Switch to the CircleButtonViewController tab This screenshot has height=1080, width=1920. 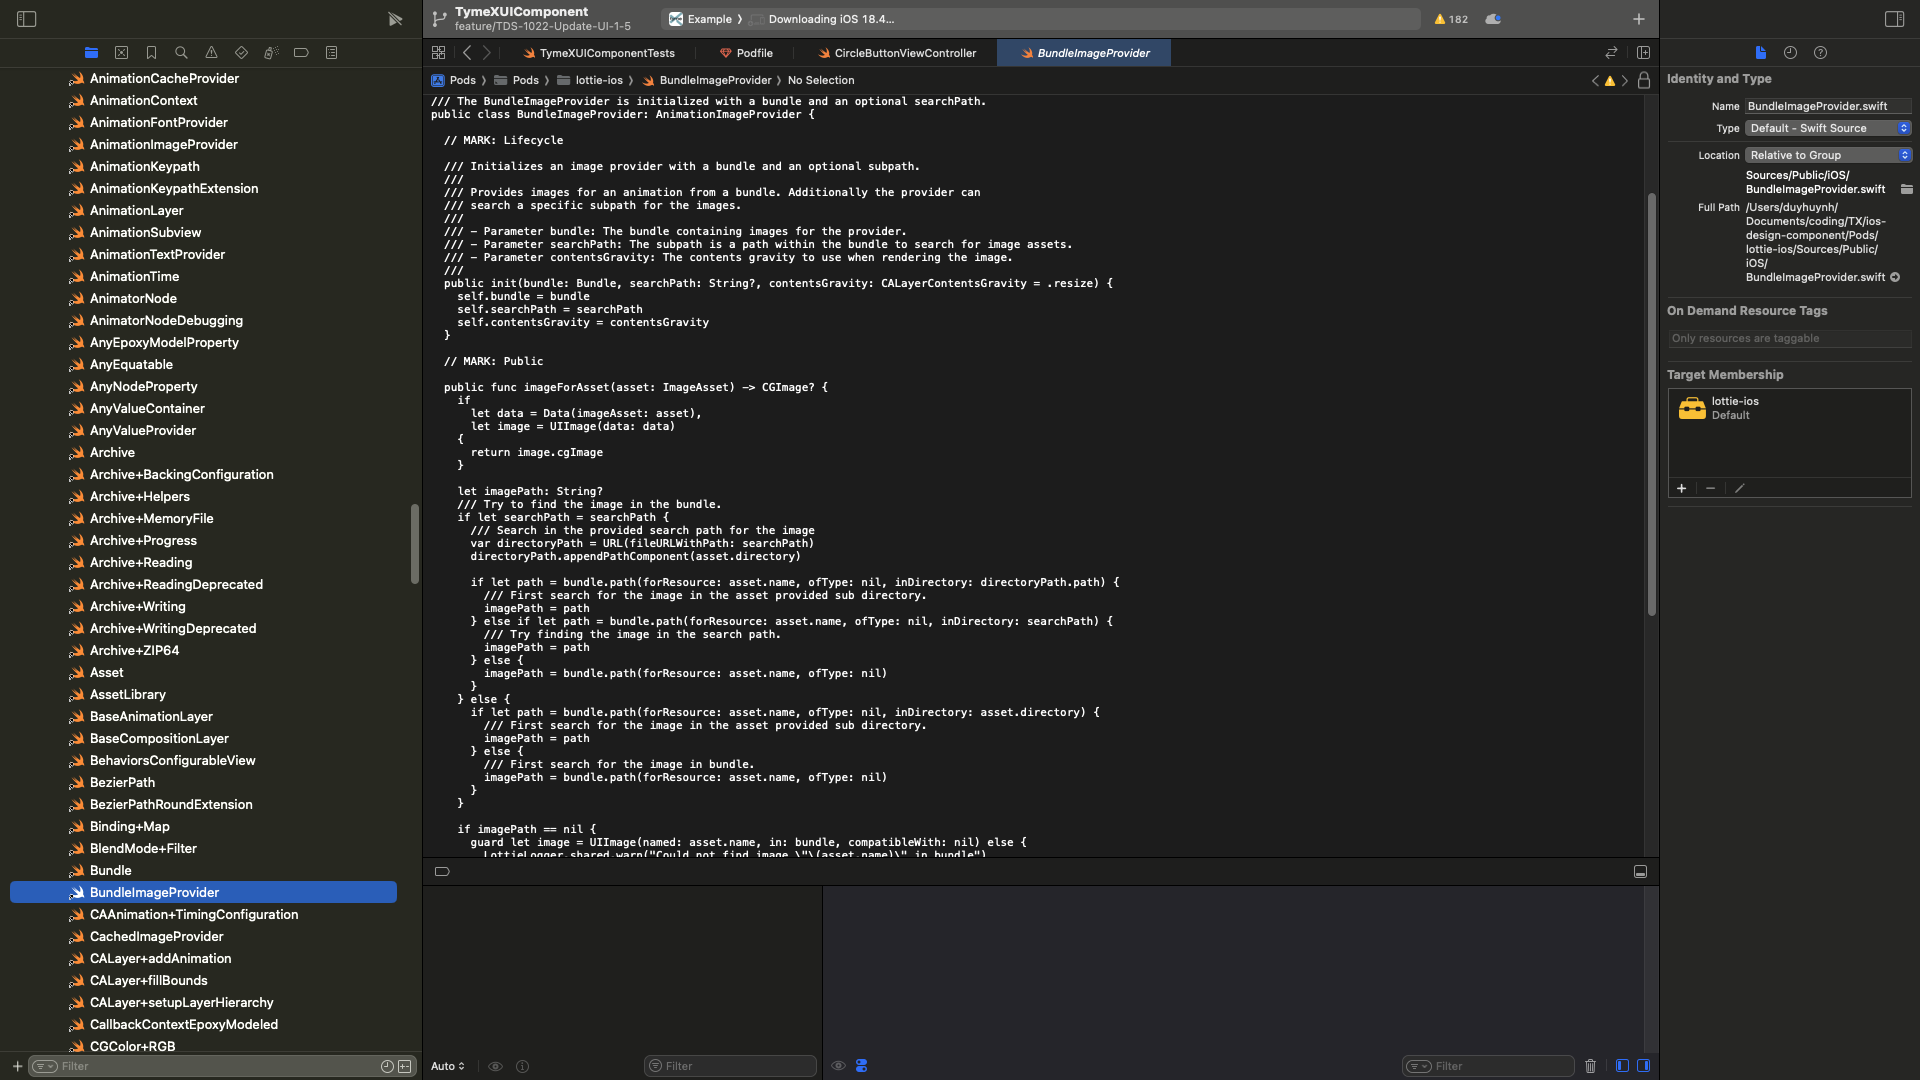coord(896,53)
